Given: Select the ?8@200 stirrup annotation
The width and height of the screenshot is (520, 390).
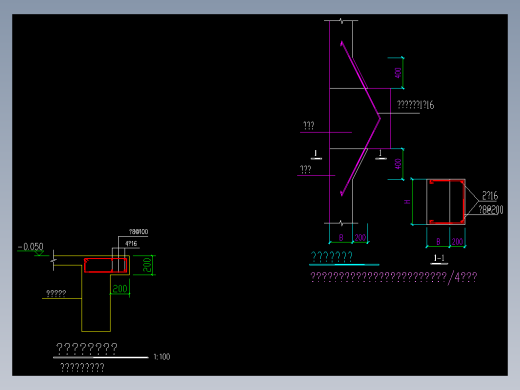Looking at the screenshot, I should [x=491, y=210].
